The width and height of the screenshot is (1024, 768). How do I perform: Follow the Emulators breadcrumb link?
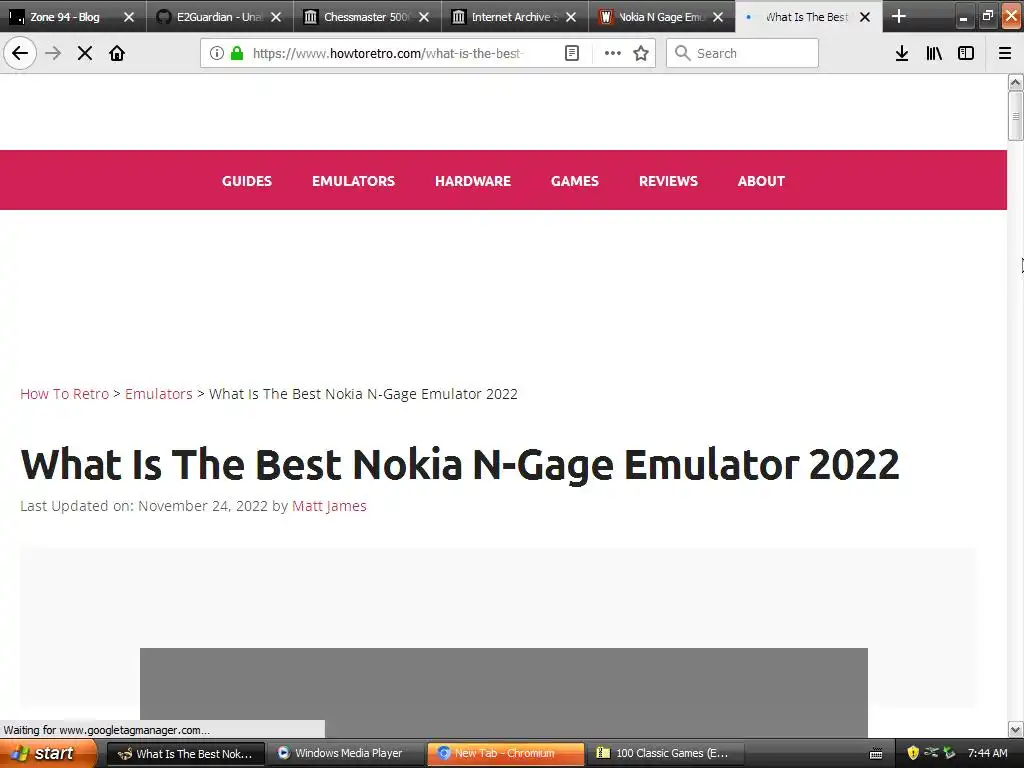tap(159, 394)
